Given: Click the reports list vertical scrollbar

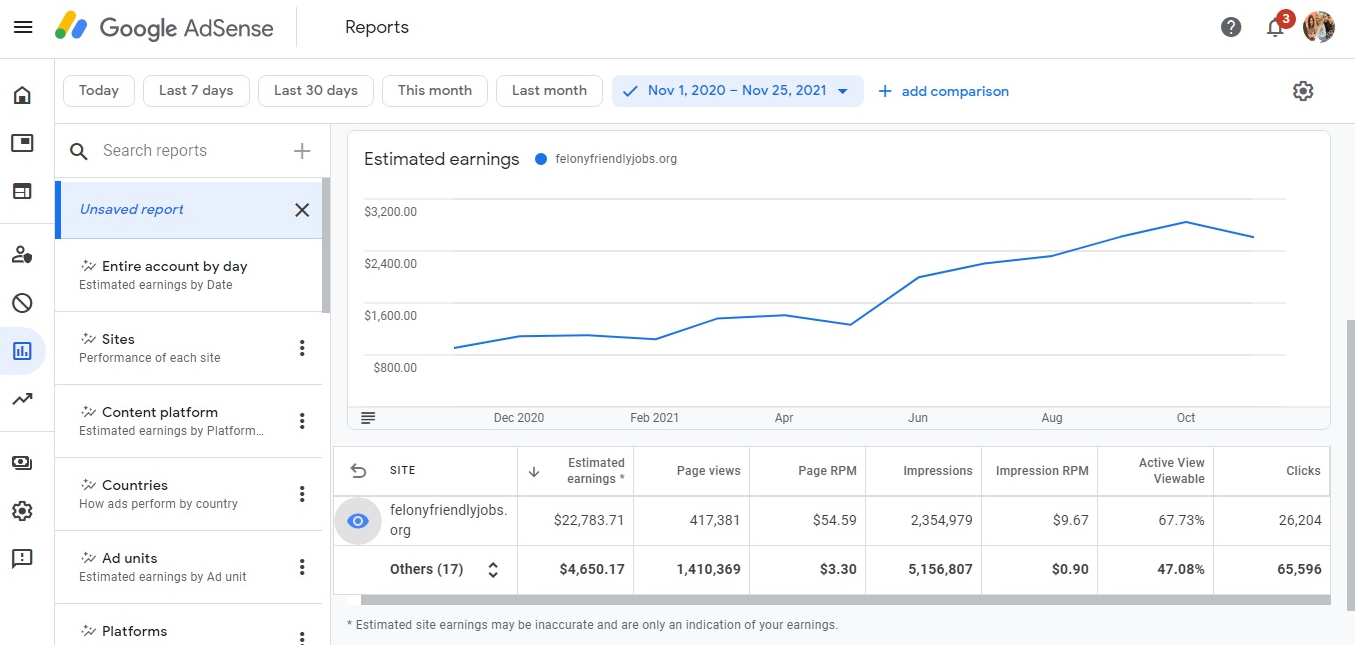Looking at the screenshot, I should click(326, 246).
